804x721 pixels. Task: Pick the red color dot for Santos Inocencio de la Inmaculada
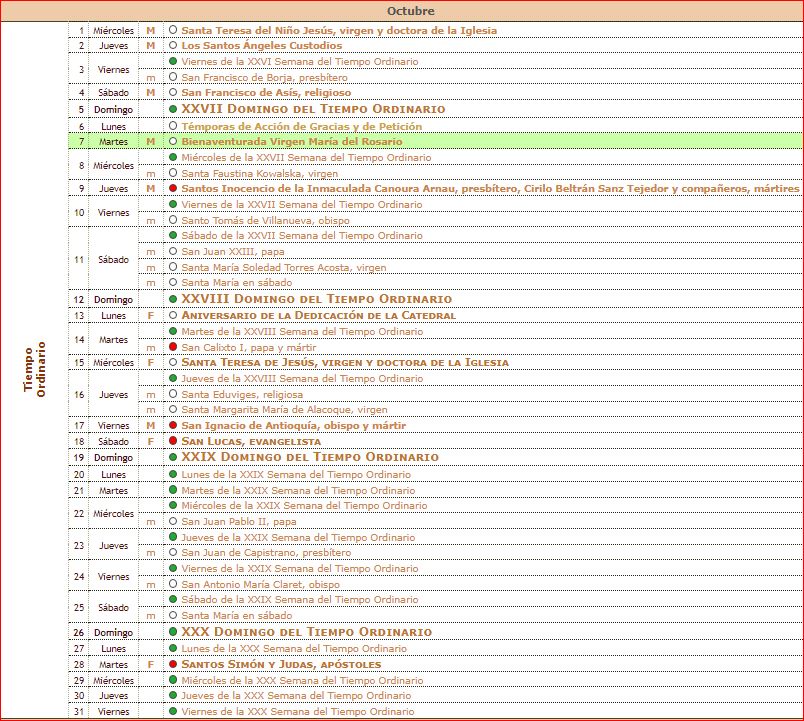click(174, 189)
